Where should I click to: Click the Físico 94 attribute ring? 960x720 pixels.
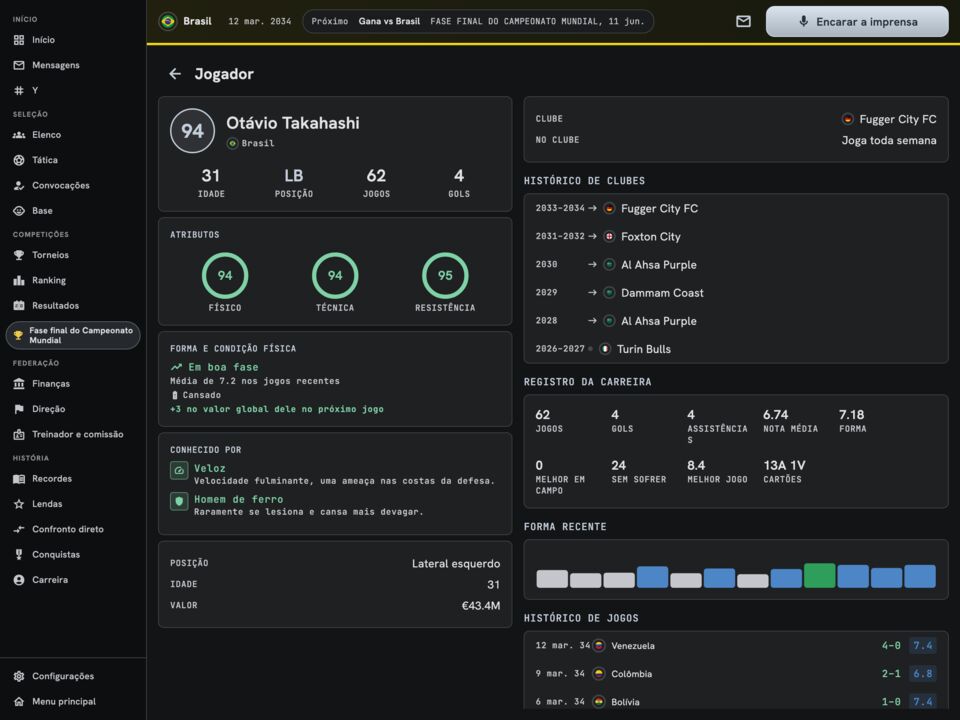[225, 276]
